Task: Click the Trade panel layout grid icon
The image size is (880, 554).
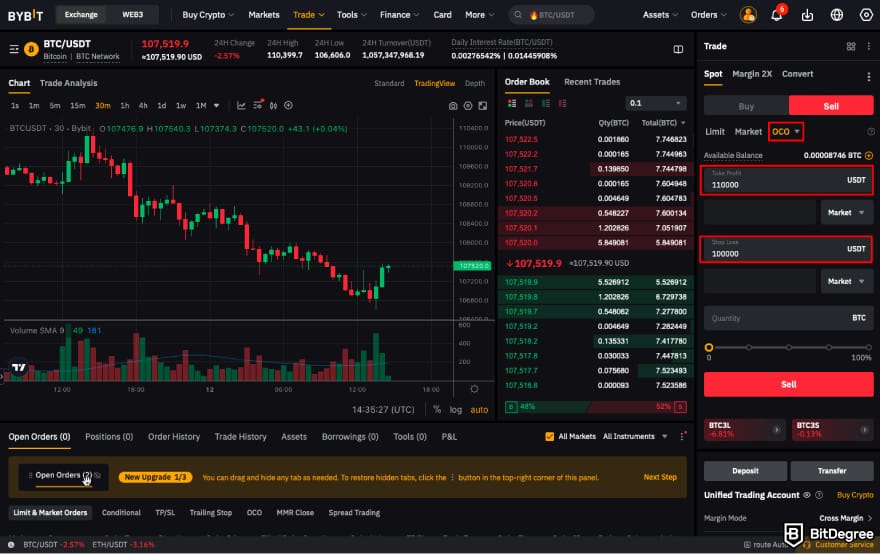Action: [x=851, y=47]
